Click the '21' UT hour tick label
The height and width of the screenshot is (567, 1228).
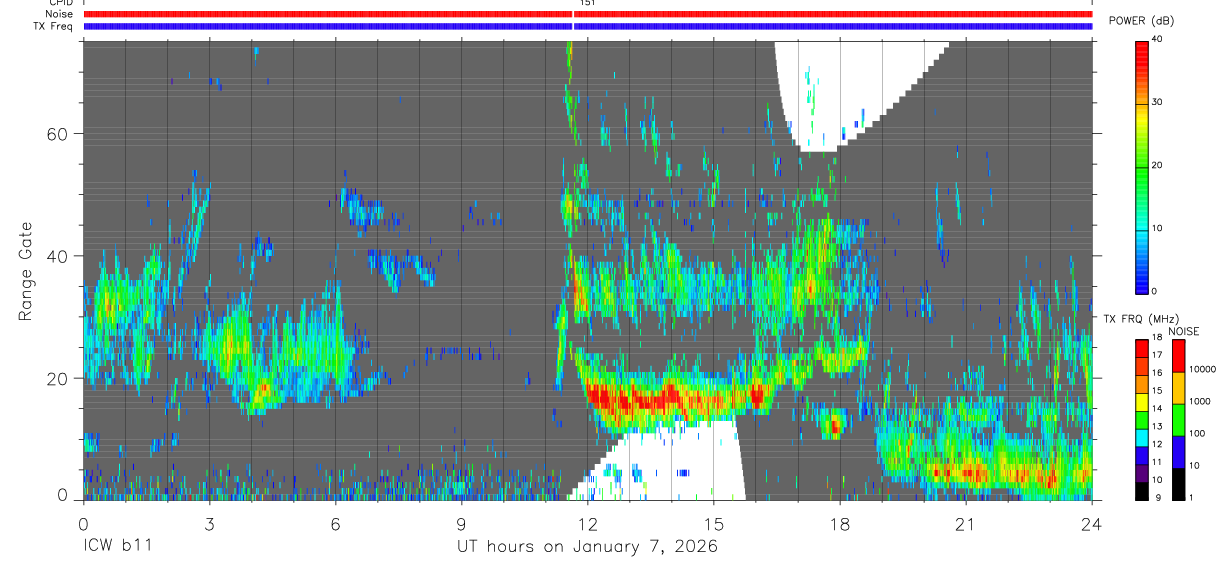pos(966,523)
